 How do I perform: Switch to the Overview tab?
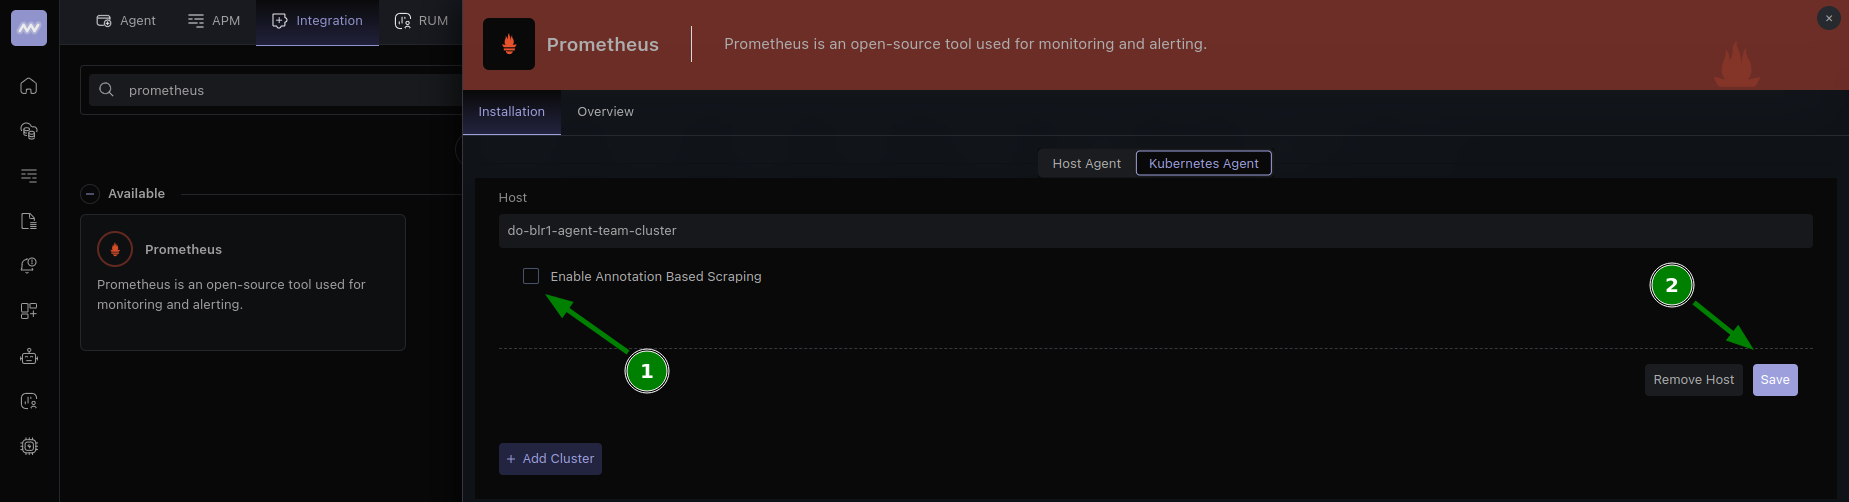pyautogui.click(x=605, y=112)
